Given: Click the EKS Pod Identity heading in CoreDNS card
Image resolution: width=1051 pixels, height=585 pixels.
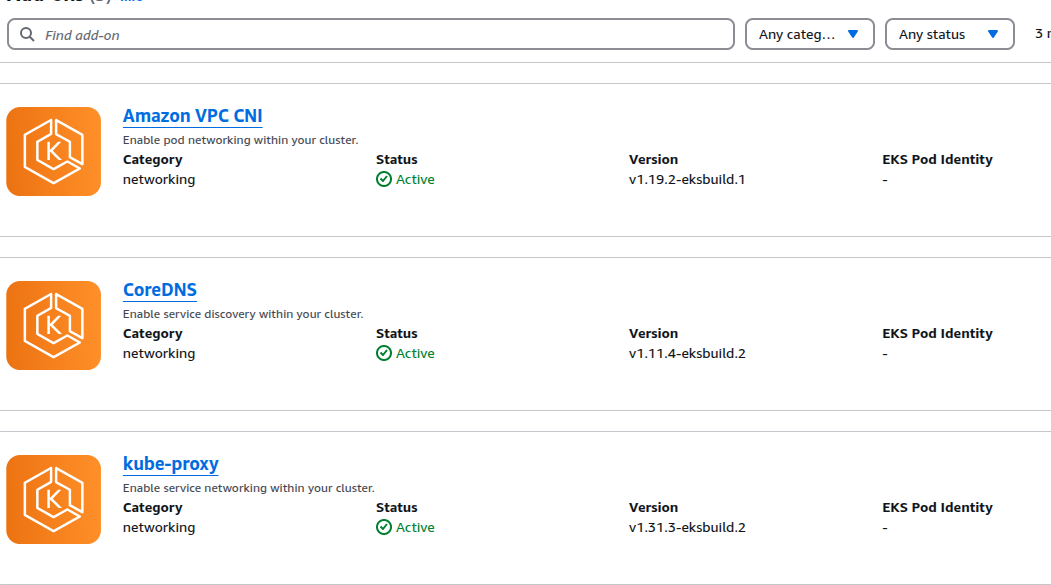Looking at the screenshot, I should coord(937,334).
